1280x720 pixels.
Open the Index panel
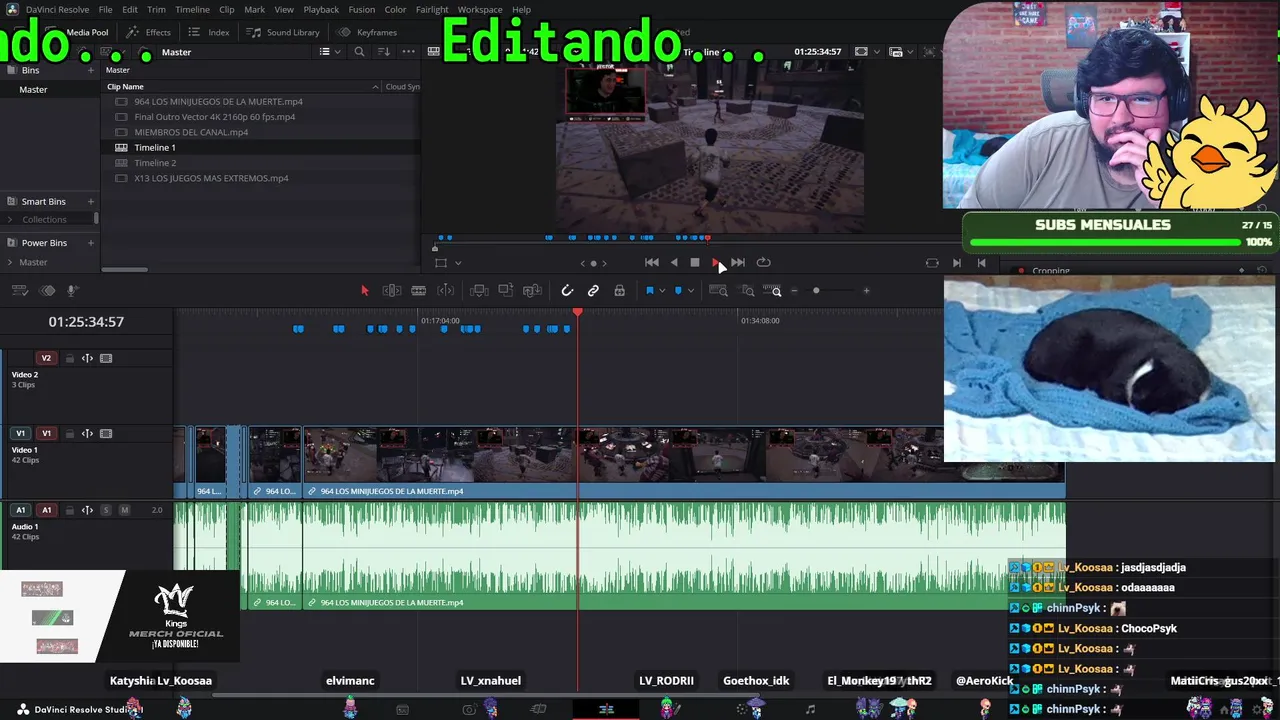[x=209, y=32]
